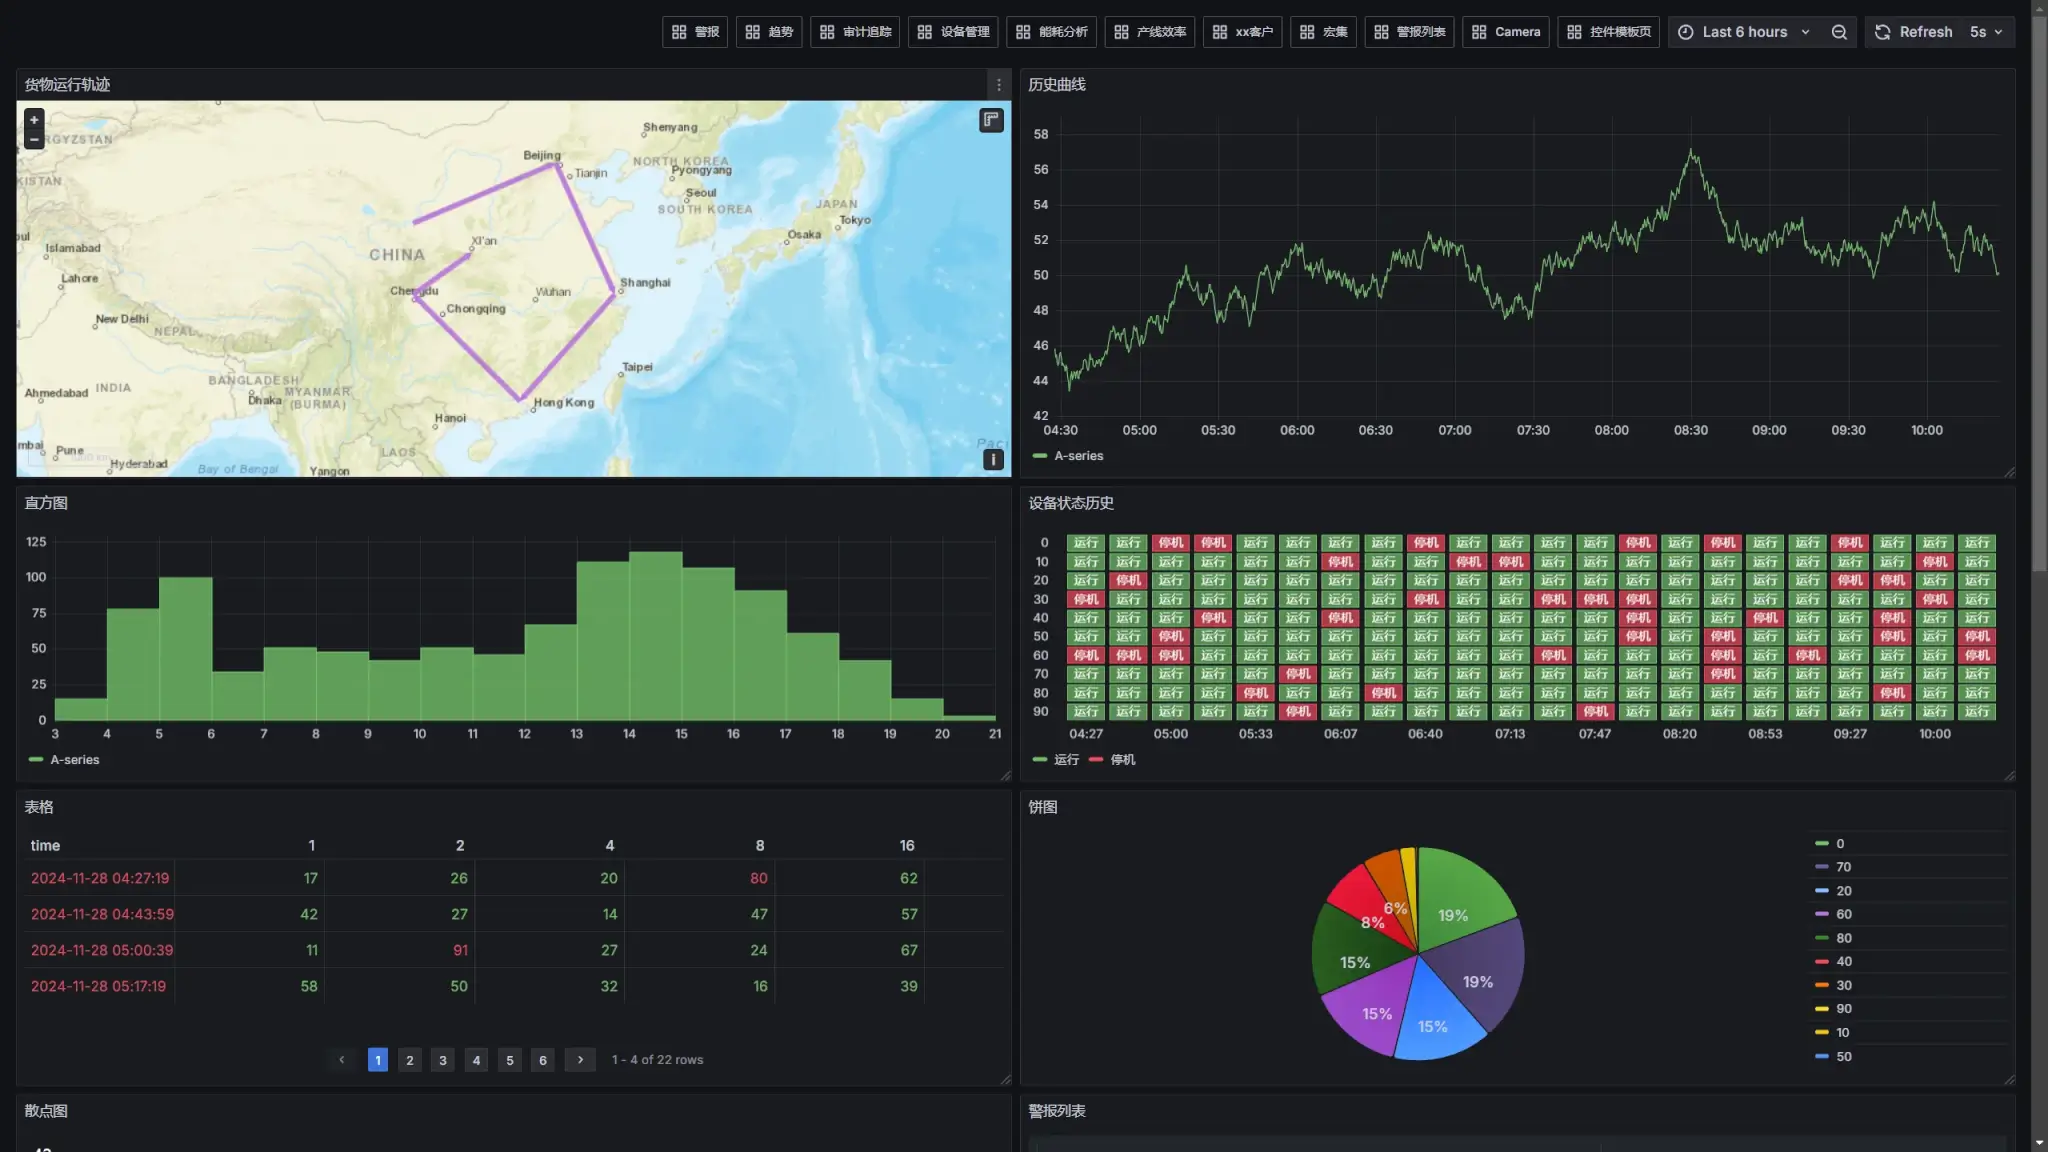Viewport: 2048px width, 1152px height.
Task: Go to the next table page arrow
Action: pos(580,1060)
